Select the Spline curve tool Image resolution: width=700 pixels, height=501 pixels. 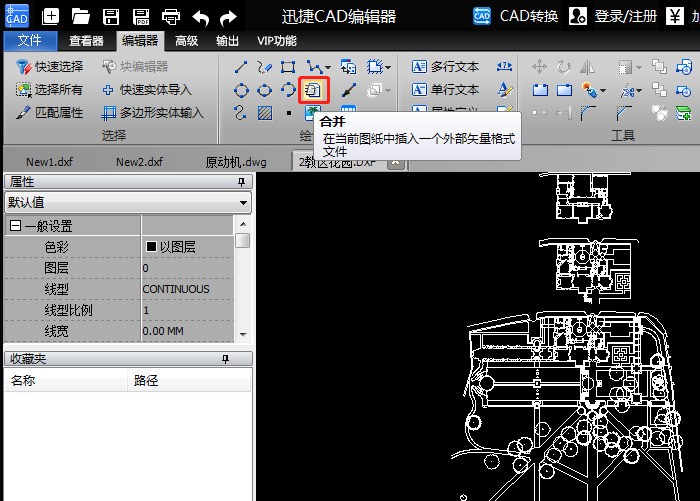click(x=240, y=113)
